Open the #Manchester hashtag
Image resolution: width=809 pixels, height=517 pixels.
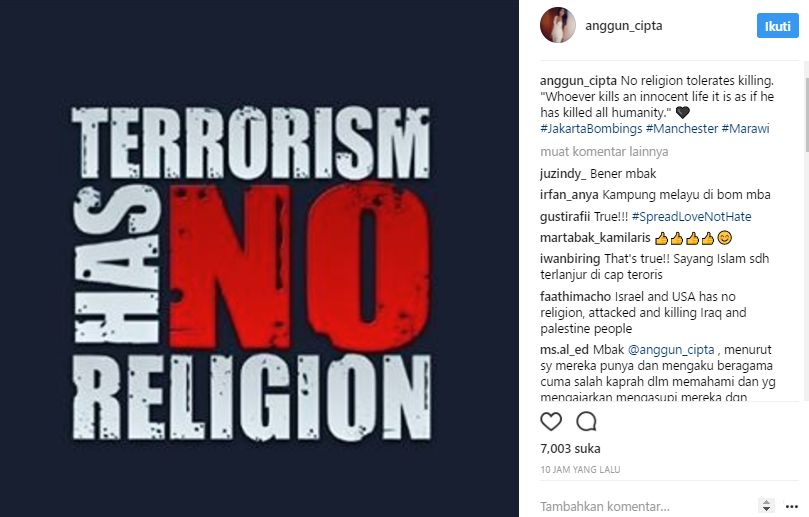click(682, 128)
